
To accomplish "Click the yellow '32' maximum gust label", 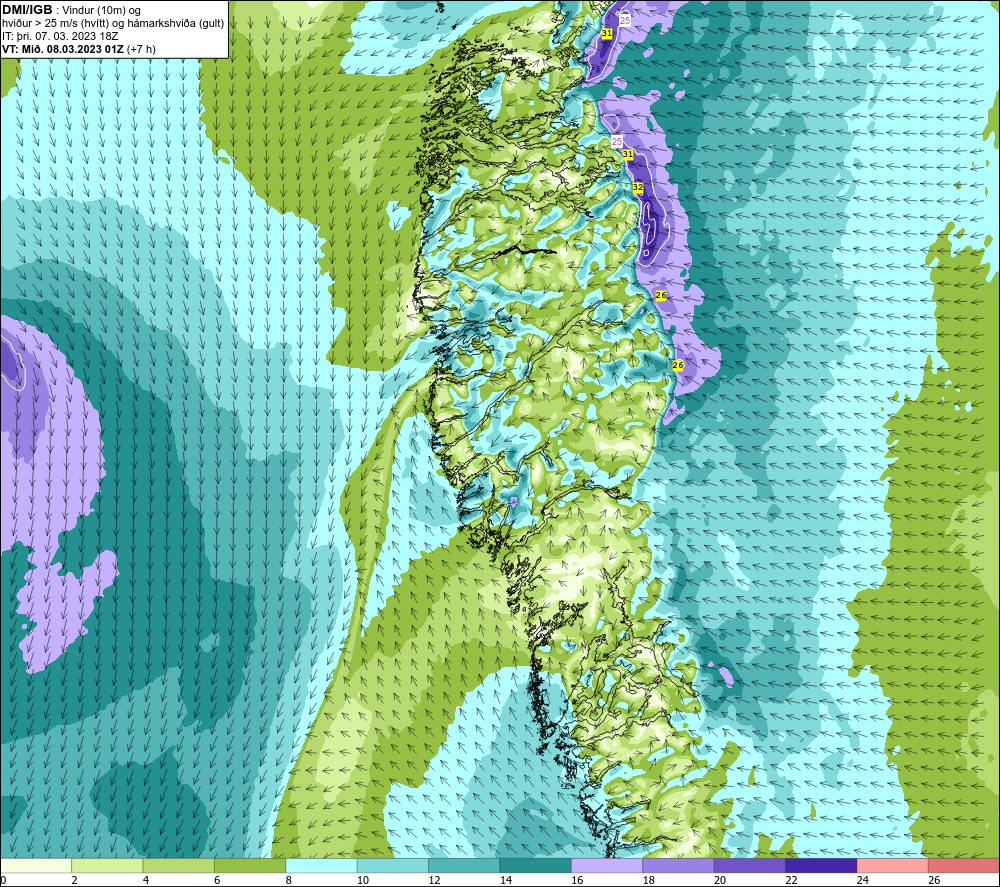I will pyautogui.click(x=638, y=187).
